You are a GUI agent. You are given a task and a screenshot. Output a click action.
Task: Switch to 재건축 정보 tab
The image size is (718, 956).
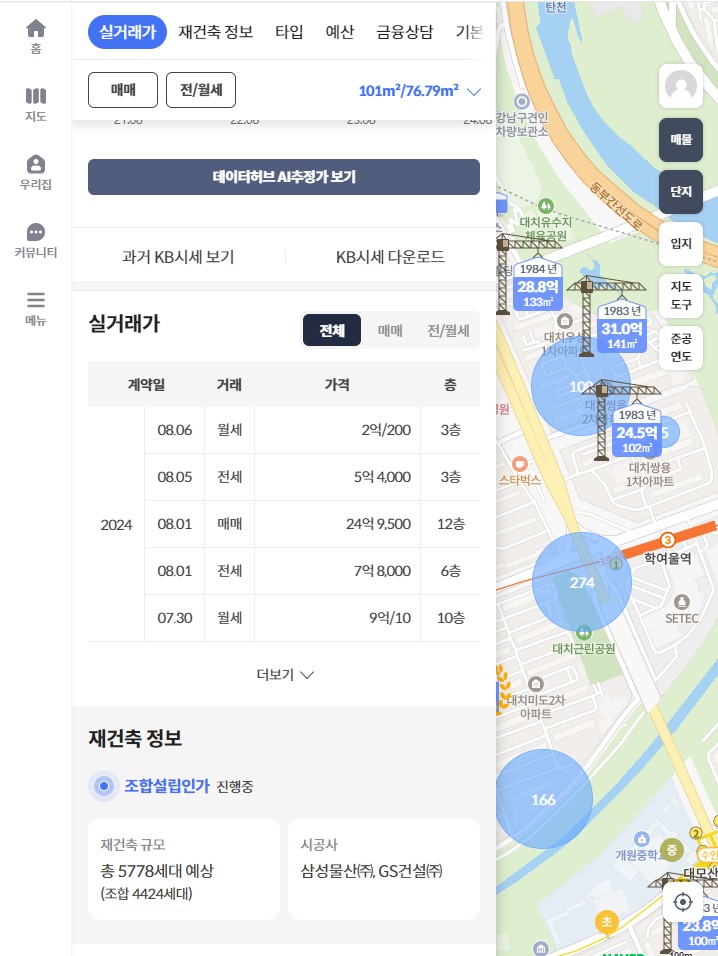coord(216,32)
